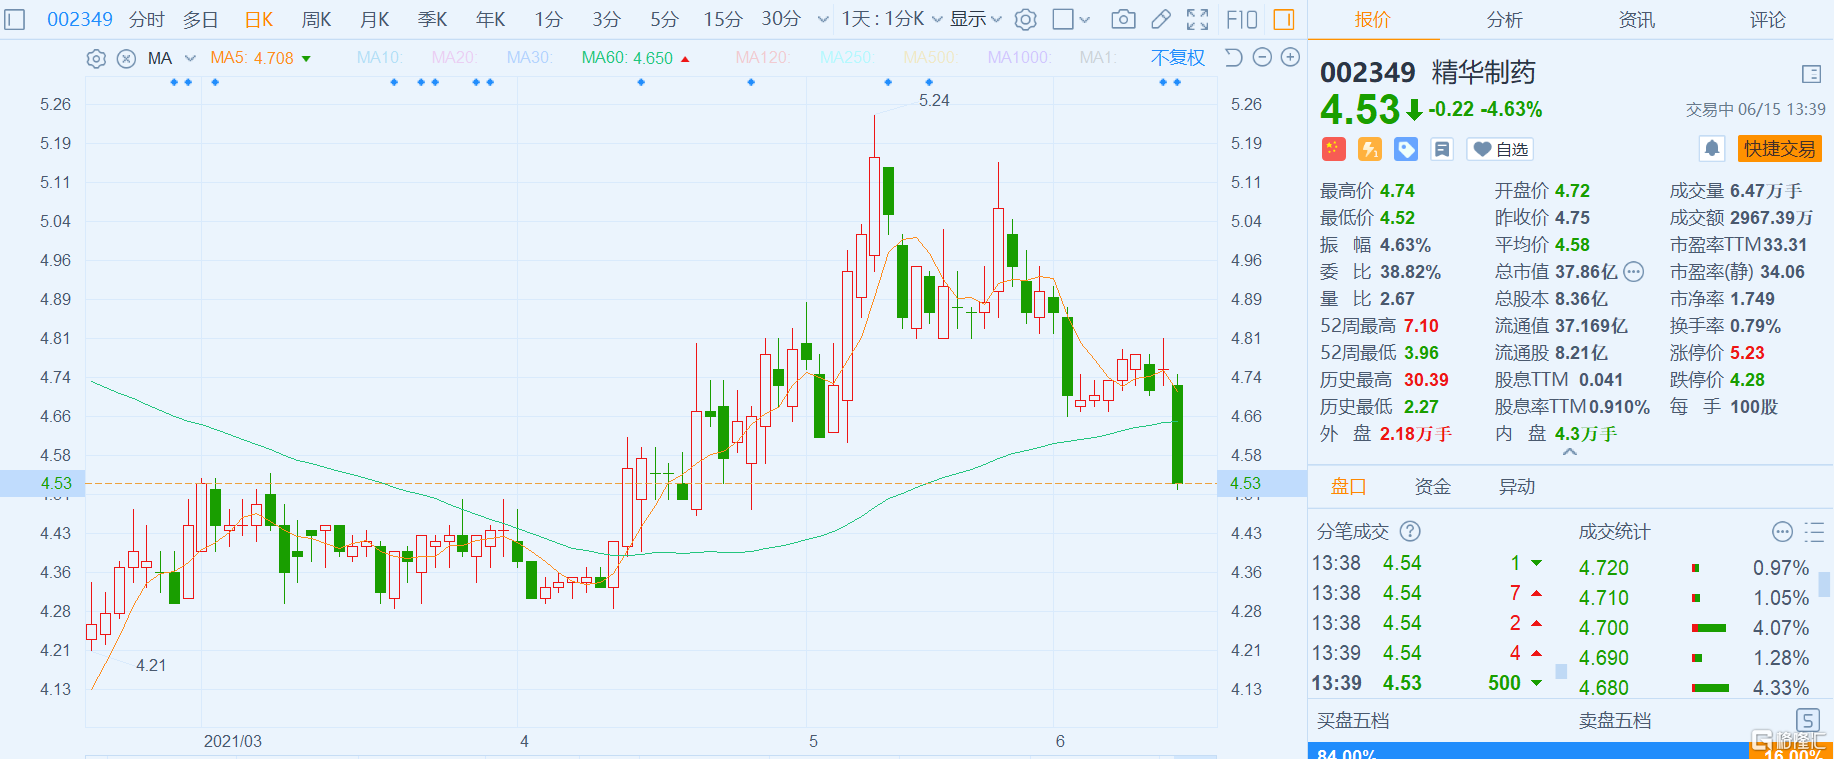The image size is (1834, 759).
Task: Select the drawing pencil tool
Action: click(x=1161, y=19)
